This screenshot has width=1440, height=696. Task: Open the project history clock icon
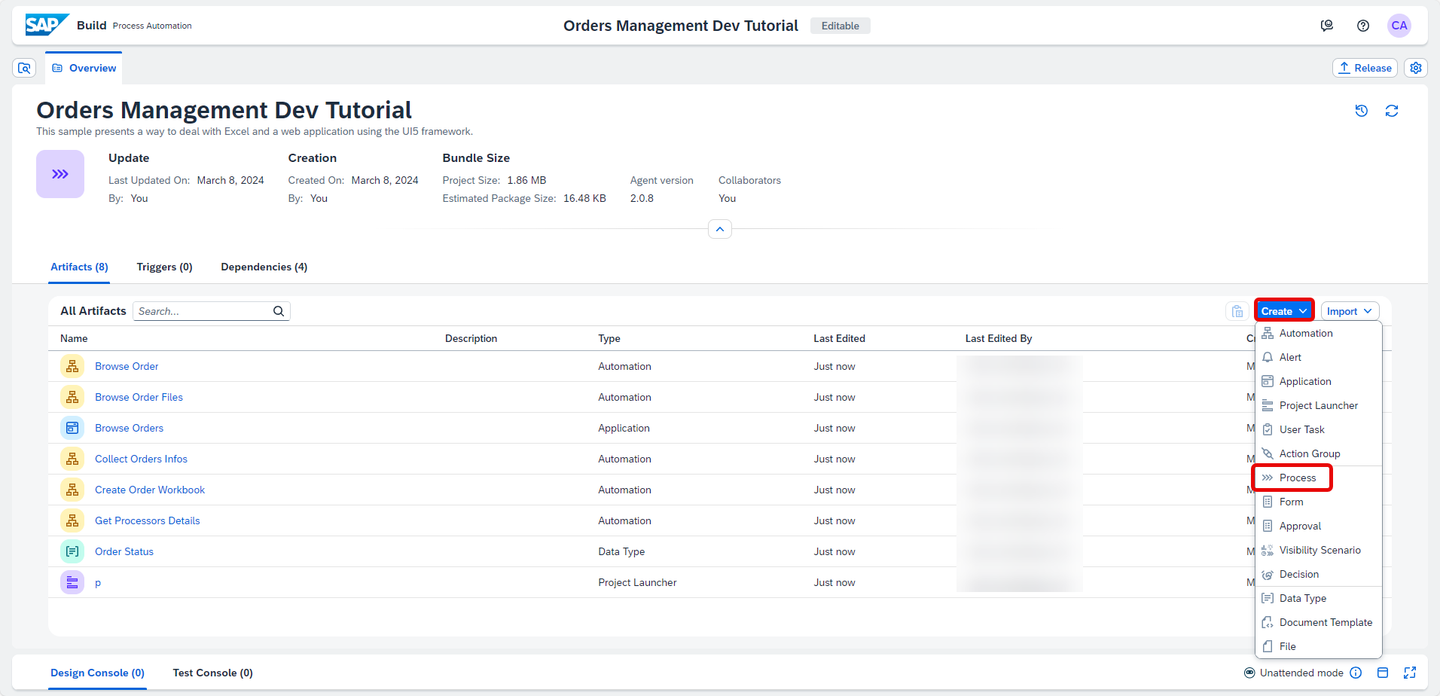tap(1361, 111)
